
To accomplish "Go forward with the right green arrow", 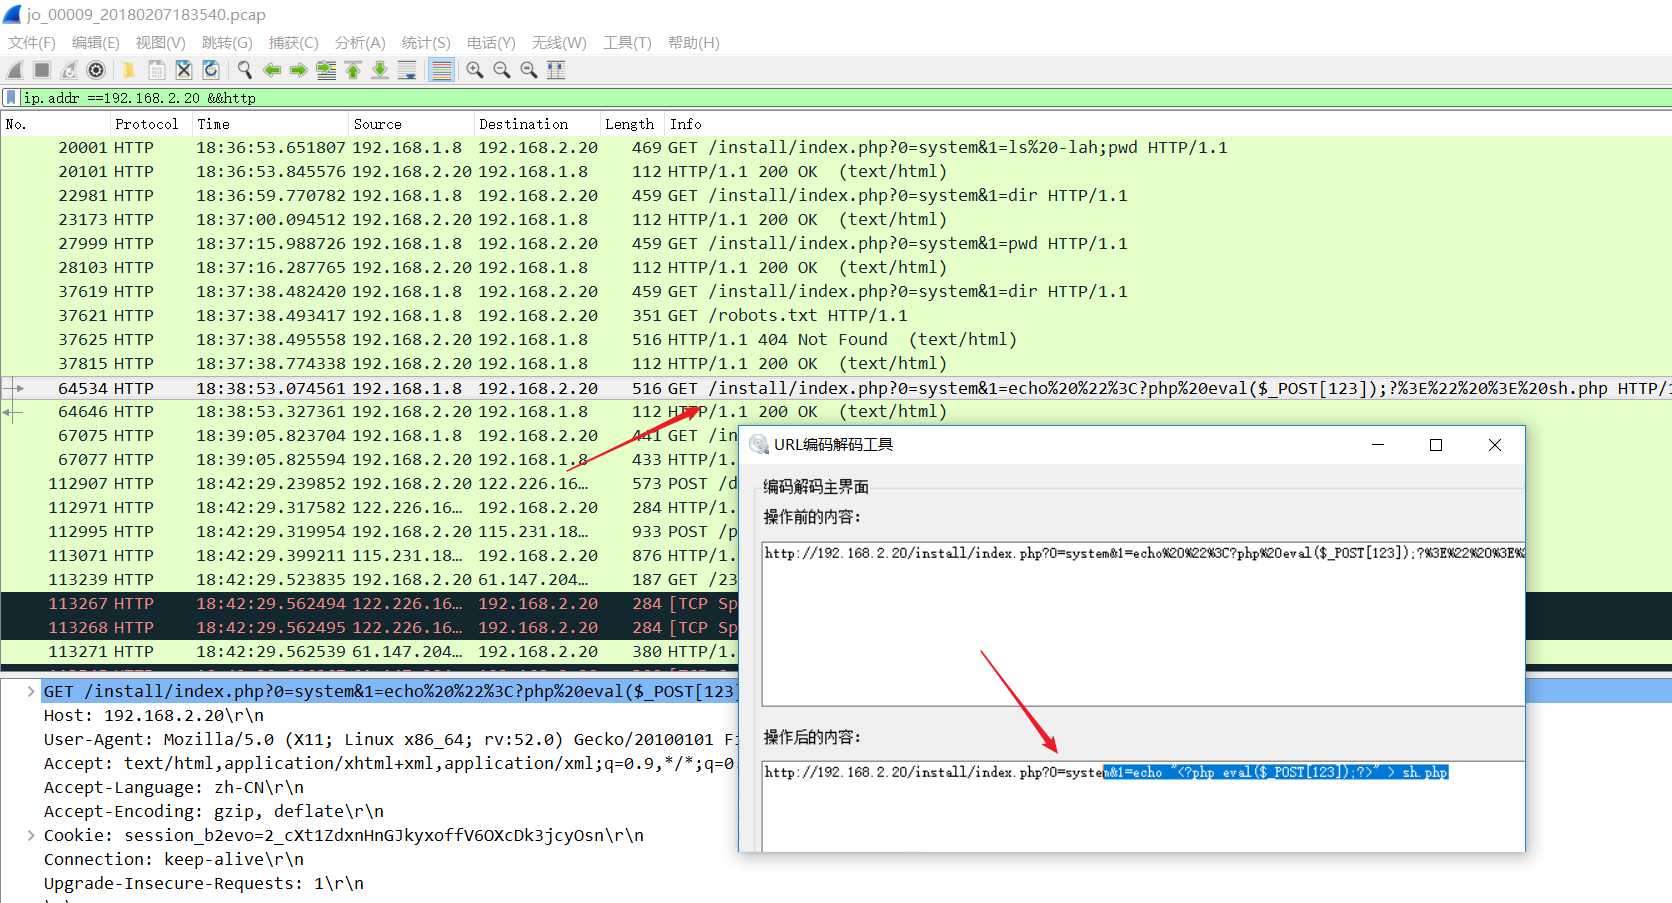I will click(x=298, y=70).
